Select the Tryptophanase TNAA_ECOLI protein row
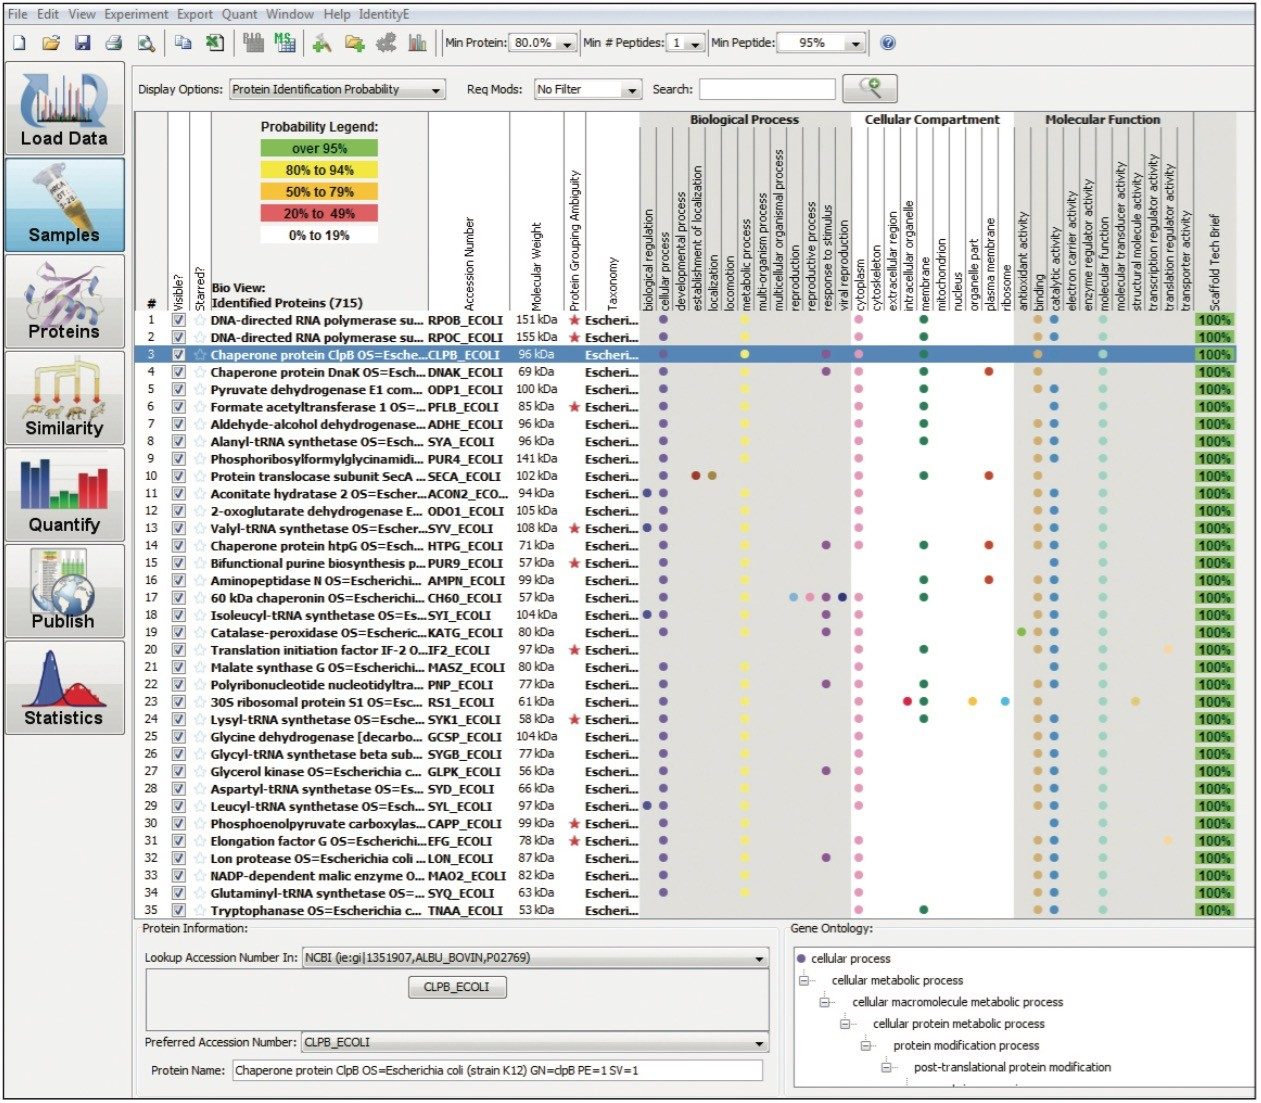Viewport: 1261px width, 1103px height. 685,911
